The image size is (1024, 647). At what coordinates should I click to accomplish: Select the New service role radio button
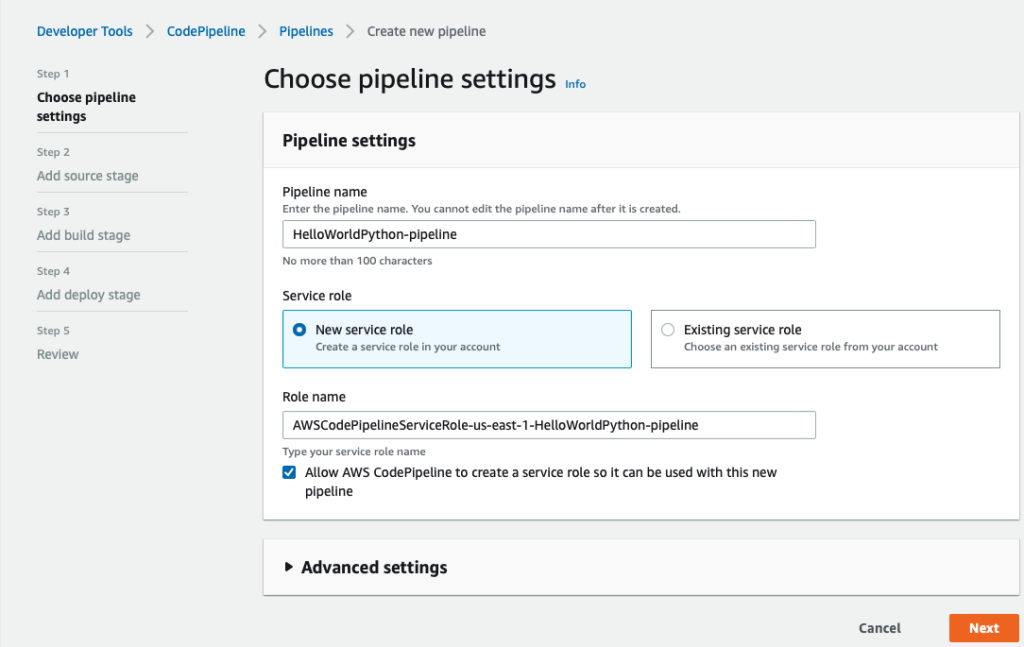(x=300, y=330)
